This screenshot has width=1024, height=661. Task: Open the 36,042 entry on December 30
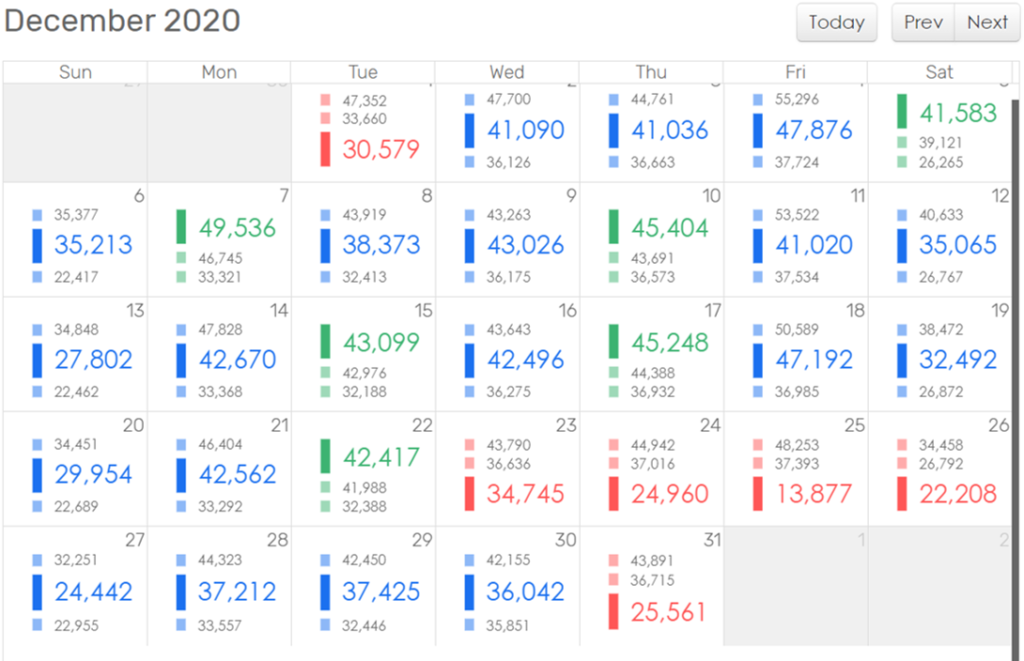pyautogui.click(x=525, y=591)
